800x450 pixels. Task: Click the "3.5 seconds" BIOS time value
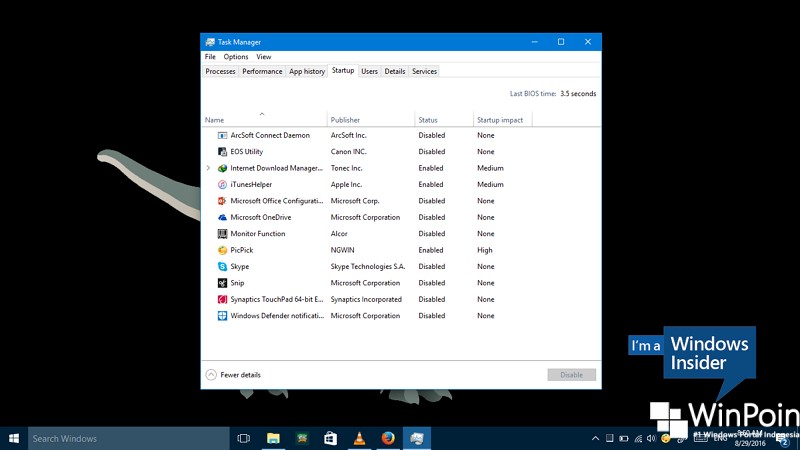click(x=578, y=93)
